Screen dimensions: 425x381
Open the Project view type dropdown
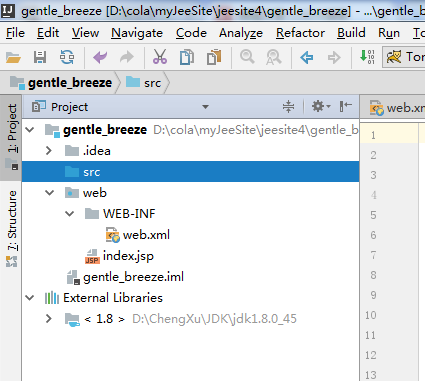pyautogui.click(x=205, y=107)
